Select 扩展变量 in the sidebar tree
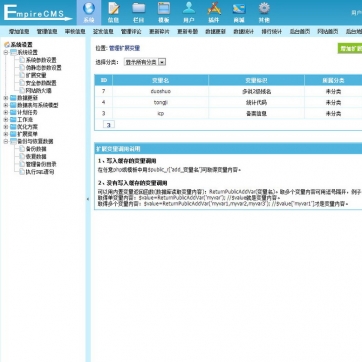The image size is (362, 362). [x=36, y=75]
